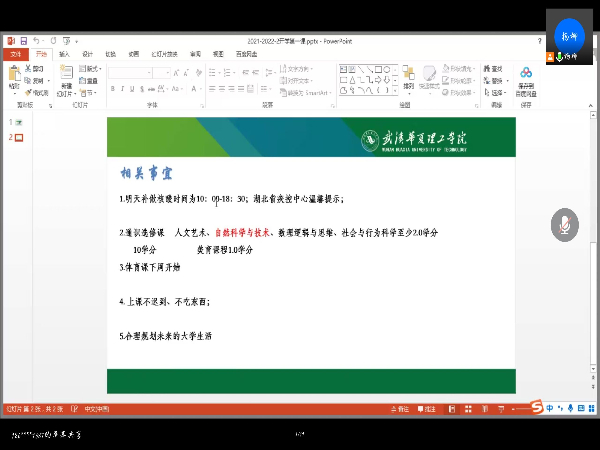This screenshot has width=600, height=450.
Task: Open the change case Aa menu
Action: [x=176, y=89]
